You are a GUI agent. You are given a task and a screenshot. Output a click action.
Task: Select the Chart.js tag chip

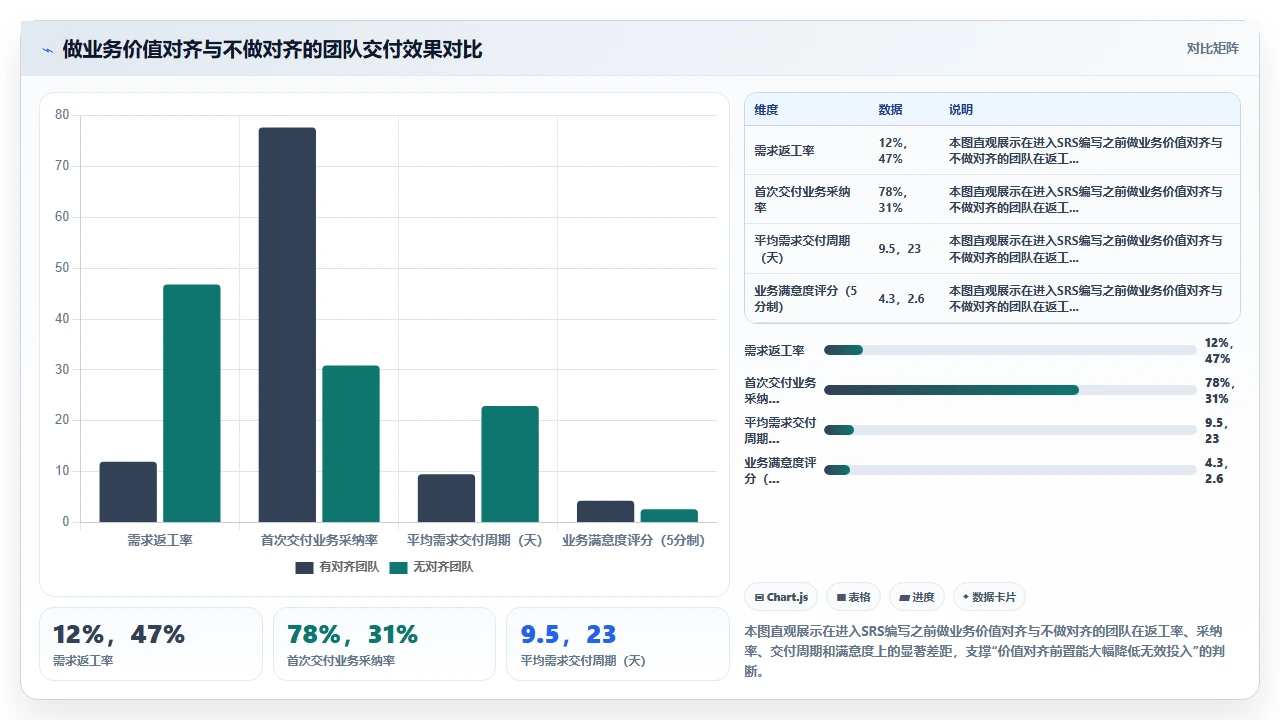tap(781, 597)
